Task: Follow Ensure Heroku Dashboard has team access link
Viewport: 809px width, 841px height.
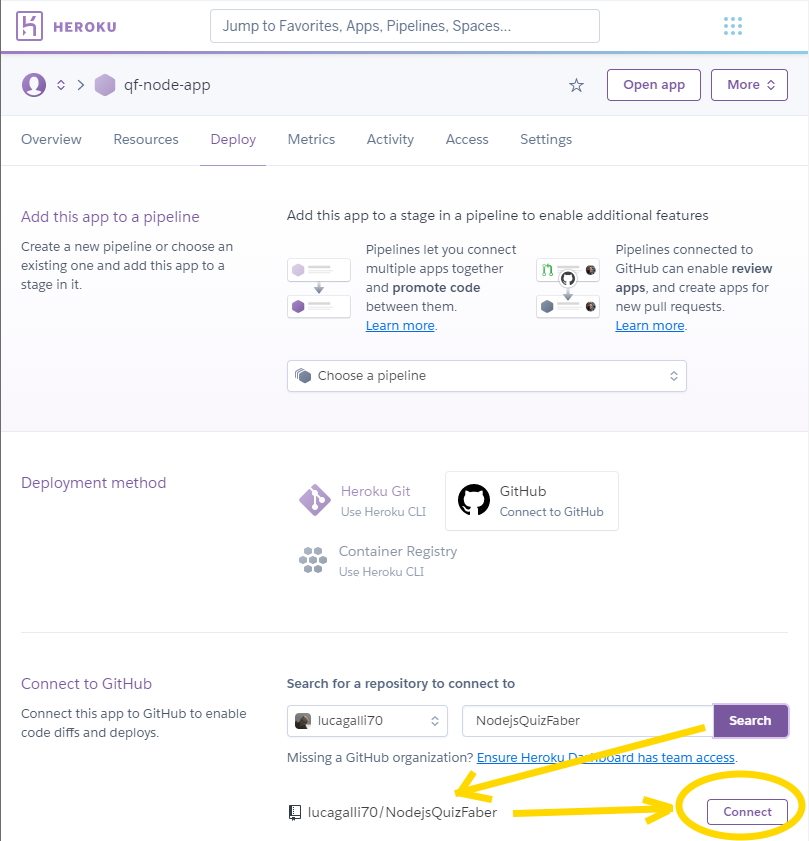Action: pyautogui.click(x=606, y=758)
